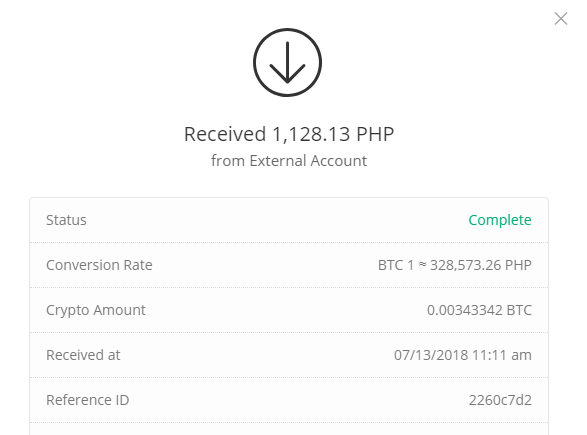Click the Status row

click(289, 220)
